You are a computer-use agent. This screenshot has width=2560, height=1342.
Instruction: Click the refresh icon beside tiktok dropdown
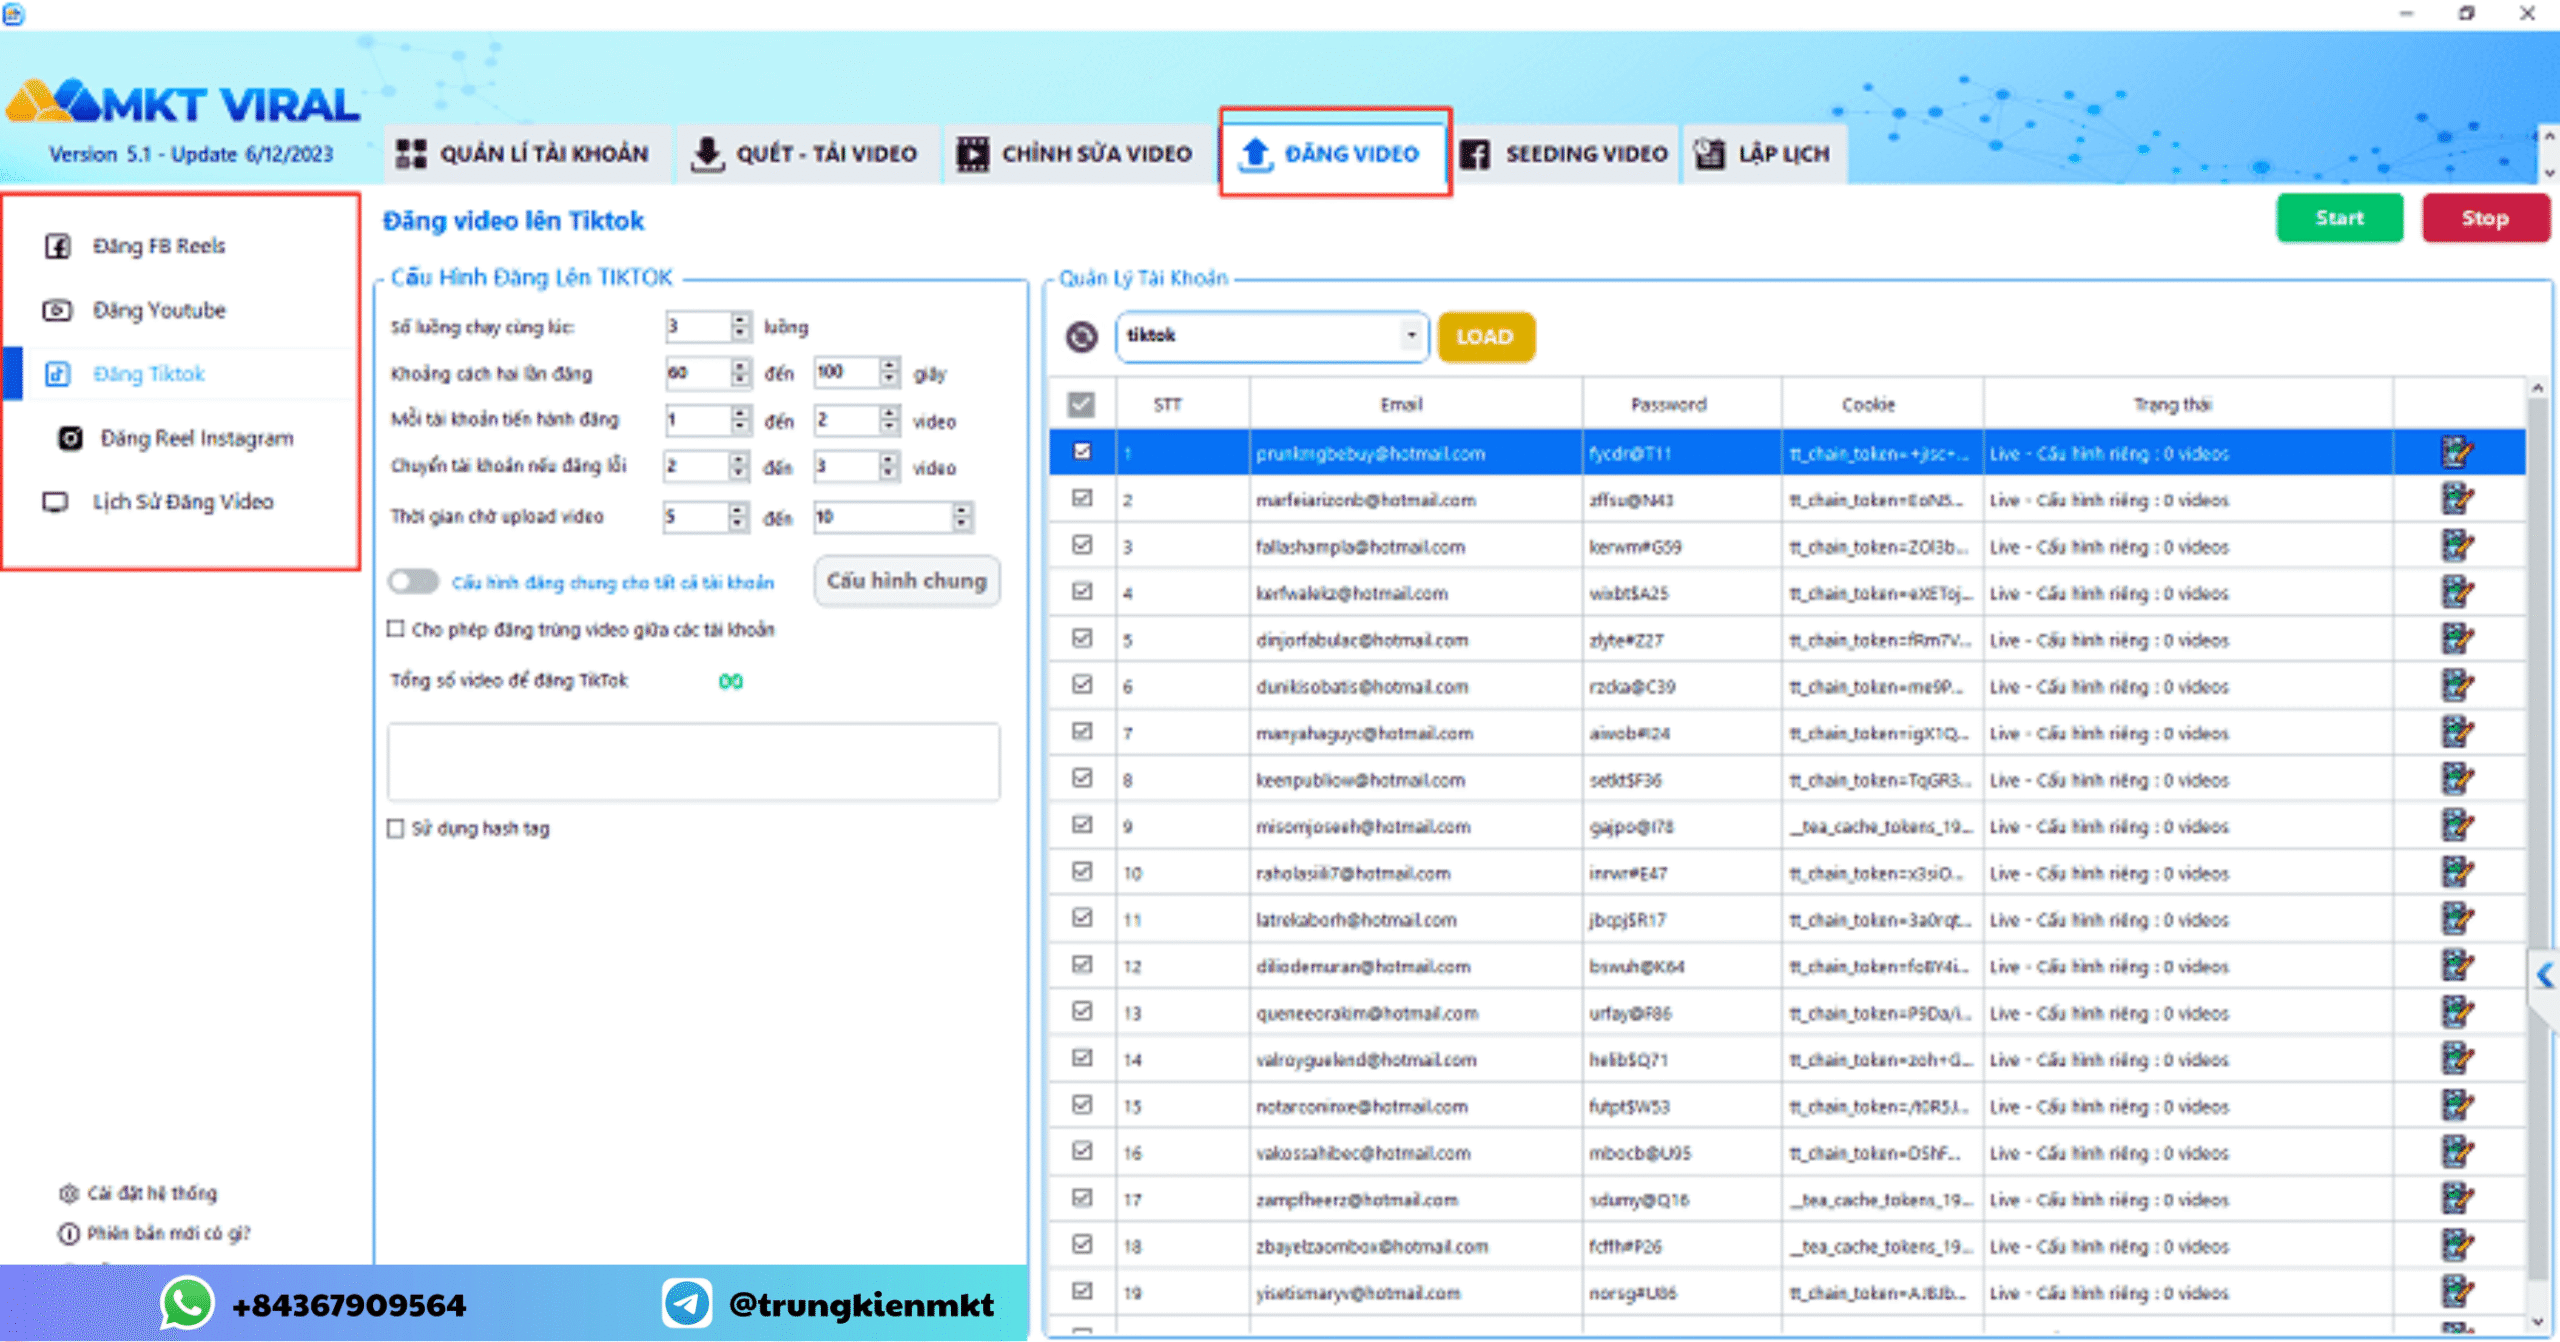click(x=1081, y=337)
